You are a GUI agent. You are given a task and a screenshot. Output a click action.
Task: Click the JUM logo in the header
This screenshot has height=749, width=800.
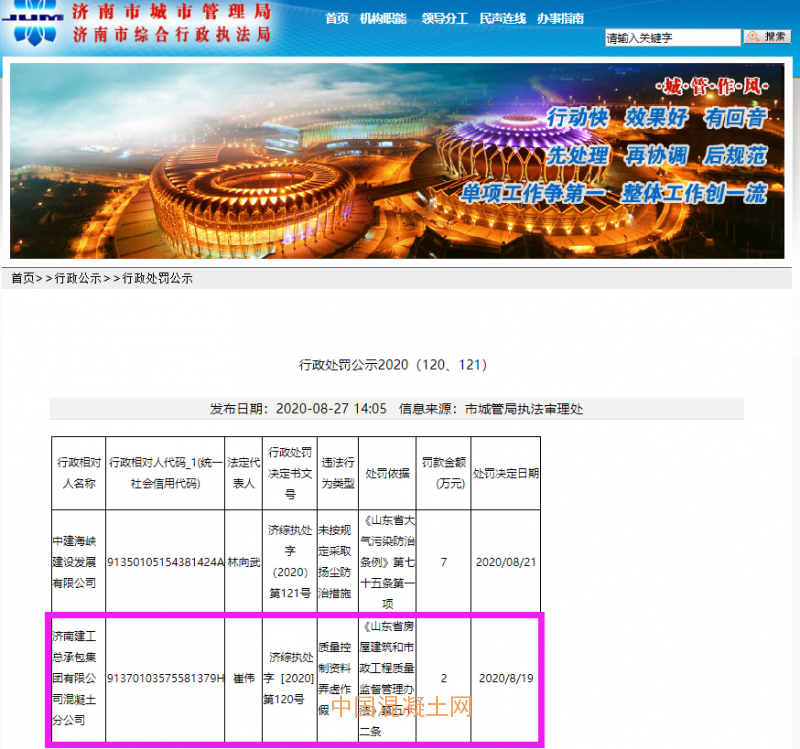click(x=37, y=24)
